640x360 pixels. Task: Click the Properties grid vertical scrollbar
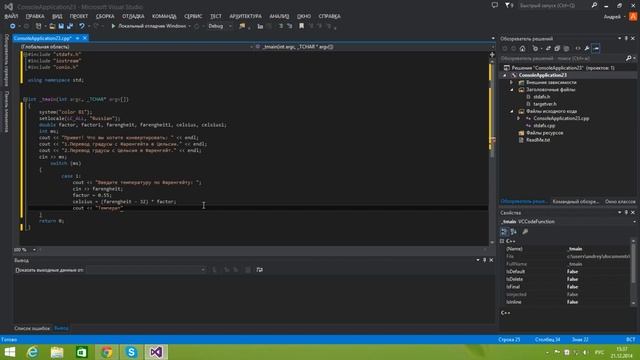(x=633, y=271)
